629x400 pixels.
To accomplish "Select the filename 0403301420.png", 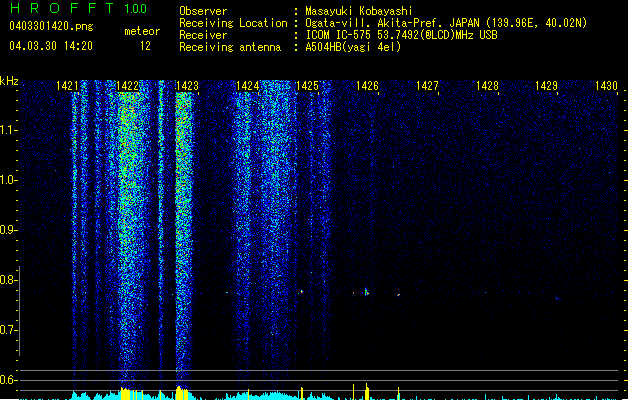I will click(51, 27).
